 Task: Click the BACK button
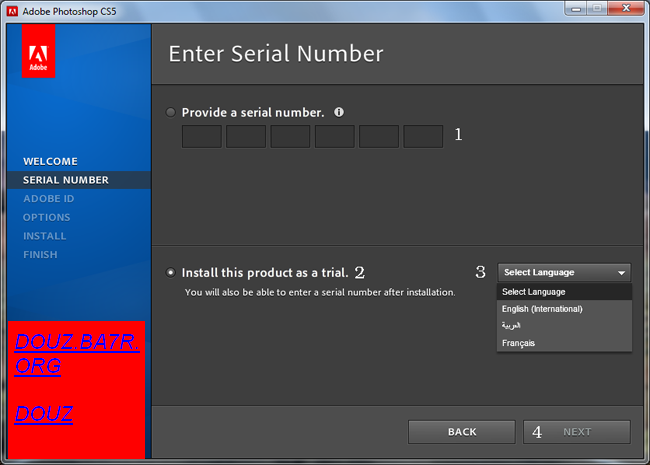(462, 432)
